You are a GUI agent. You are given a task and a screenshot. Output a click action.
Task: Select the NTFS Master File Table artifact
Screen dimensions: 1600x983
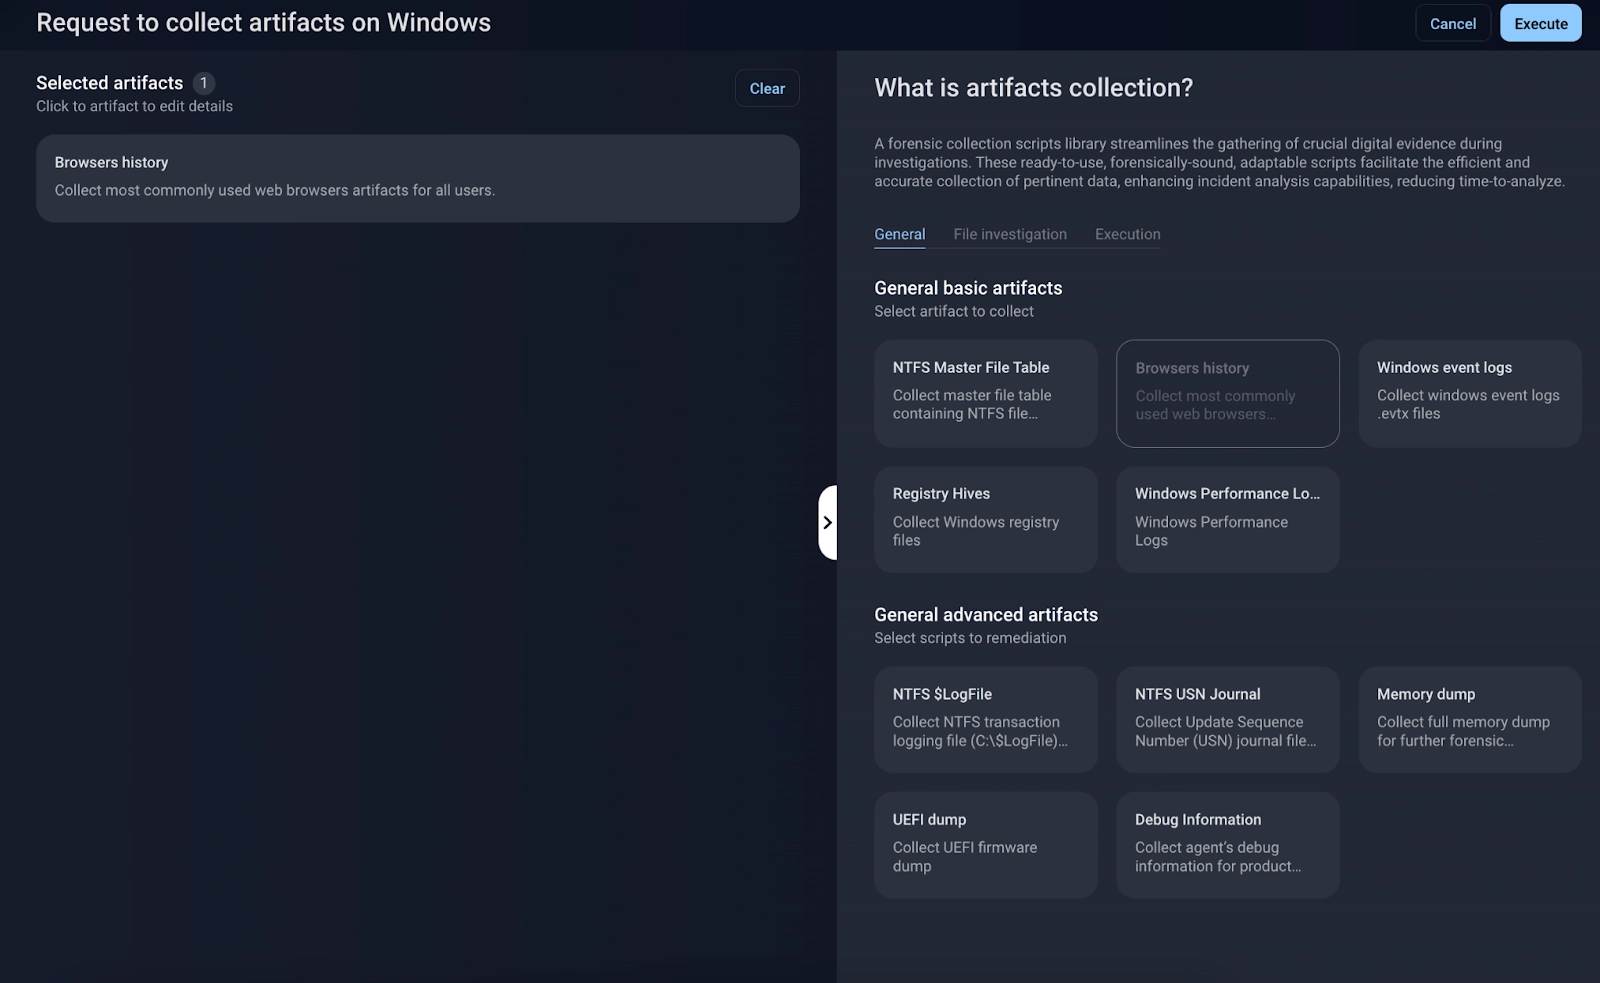(x=985, y=393)
